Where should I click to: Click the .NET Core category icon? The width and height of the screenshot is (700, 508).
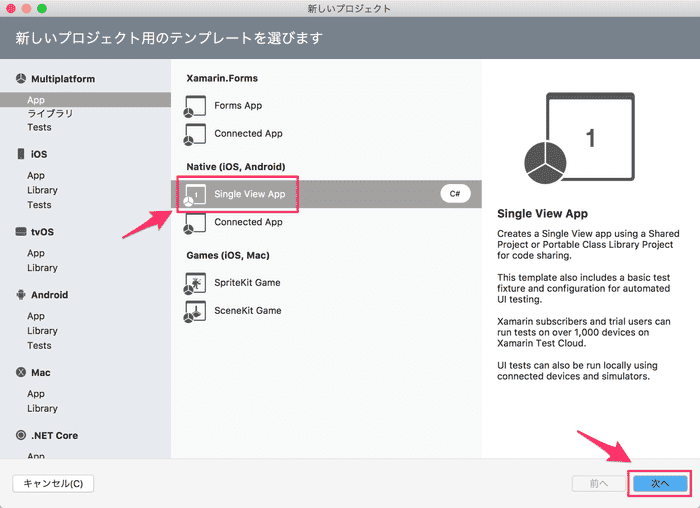point(20,436)
